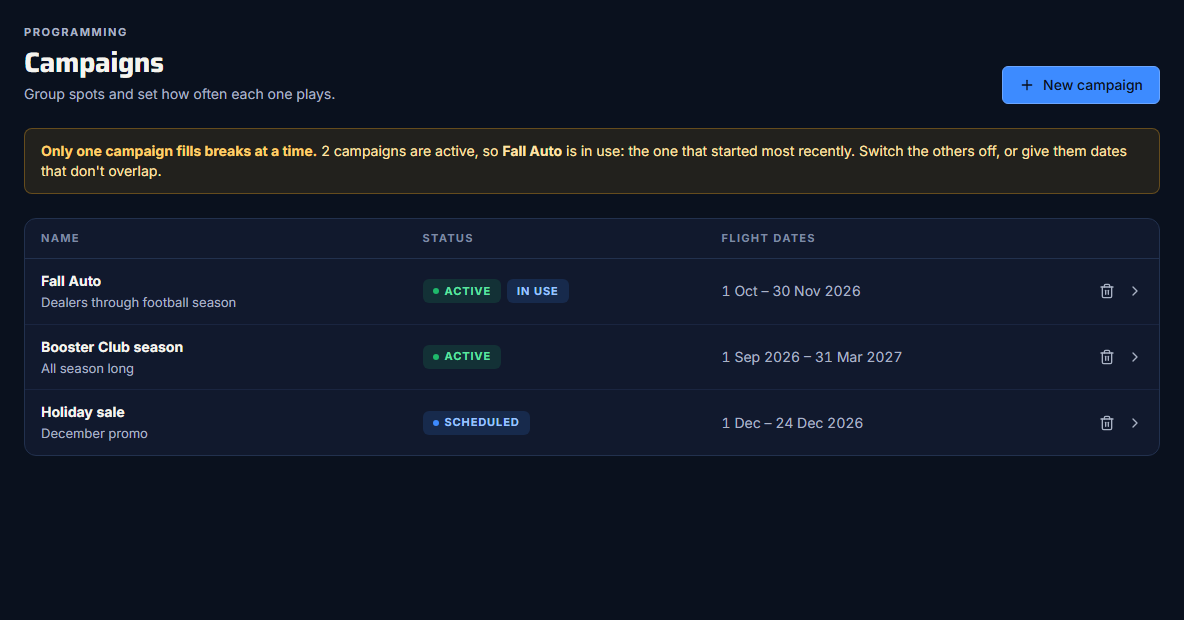Click the Status column header
The image size is (1184, 620).
point(448,238)
